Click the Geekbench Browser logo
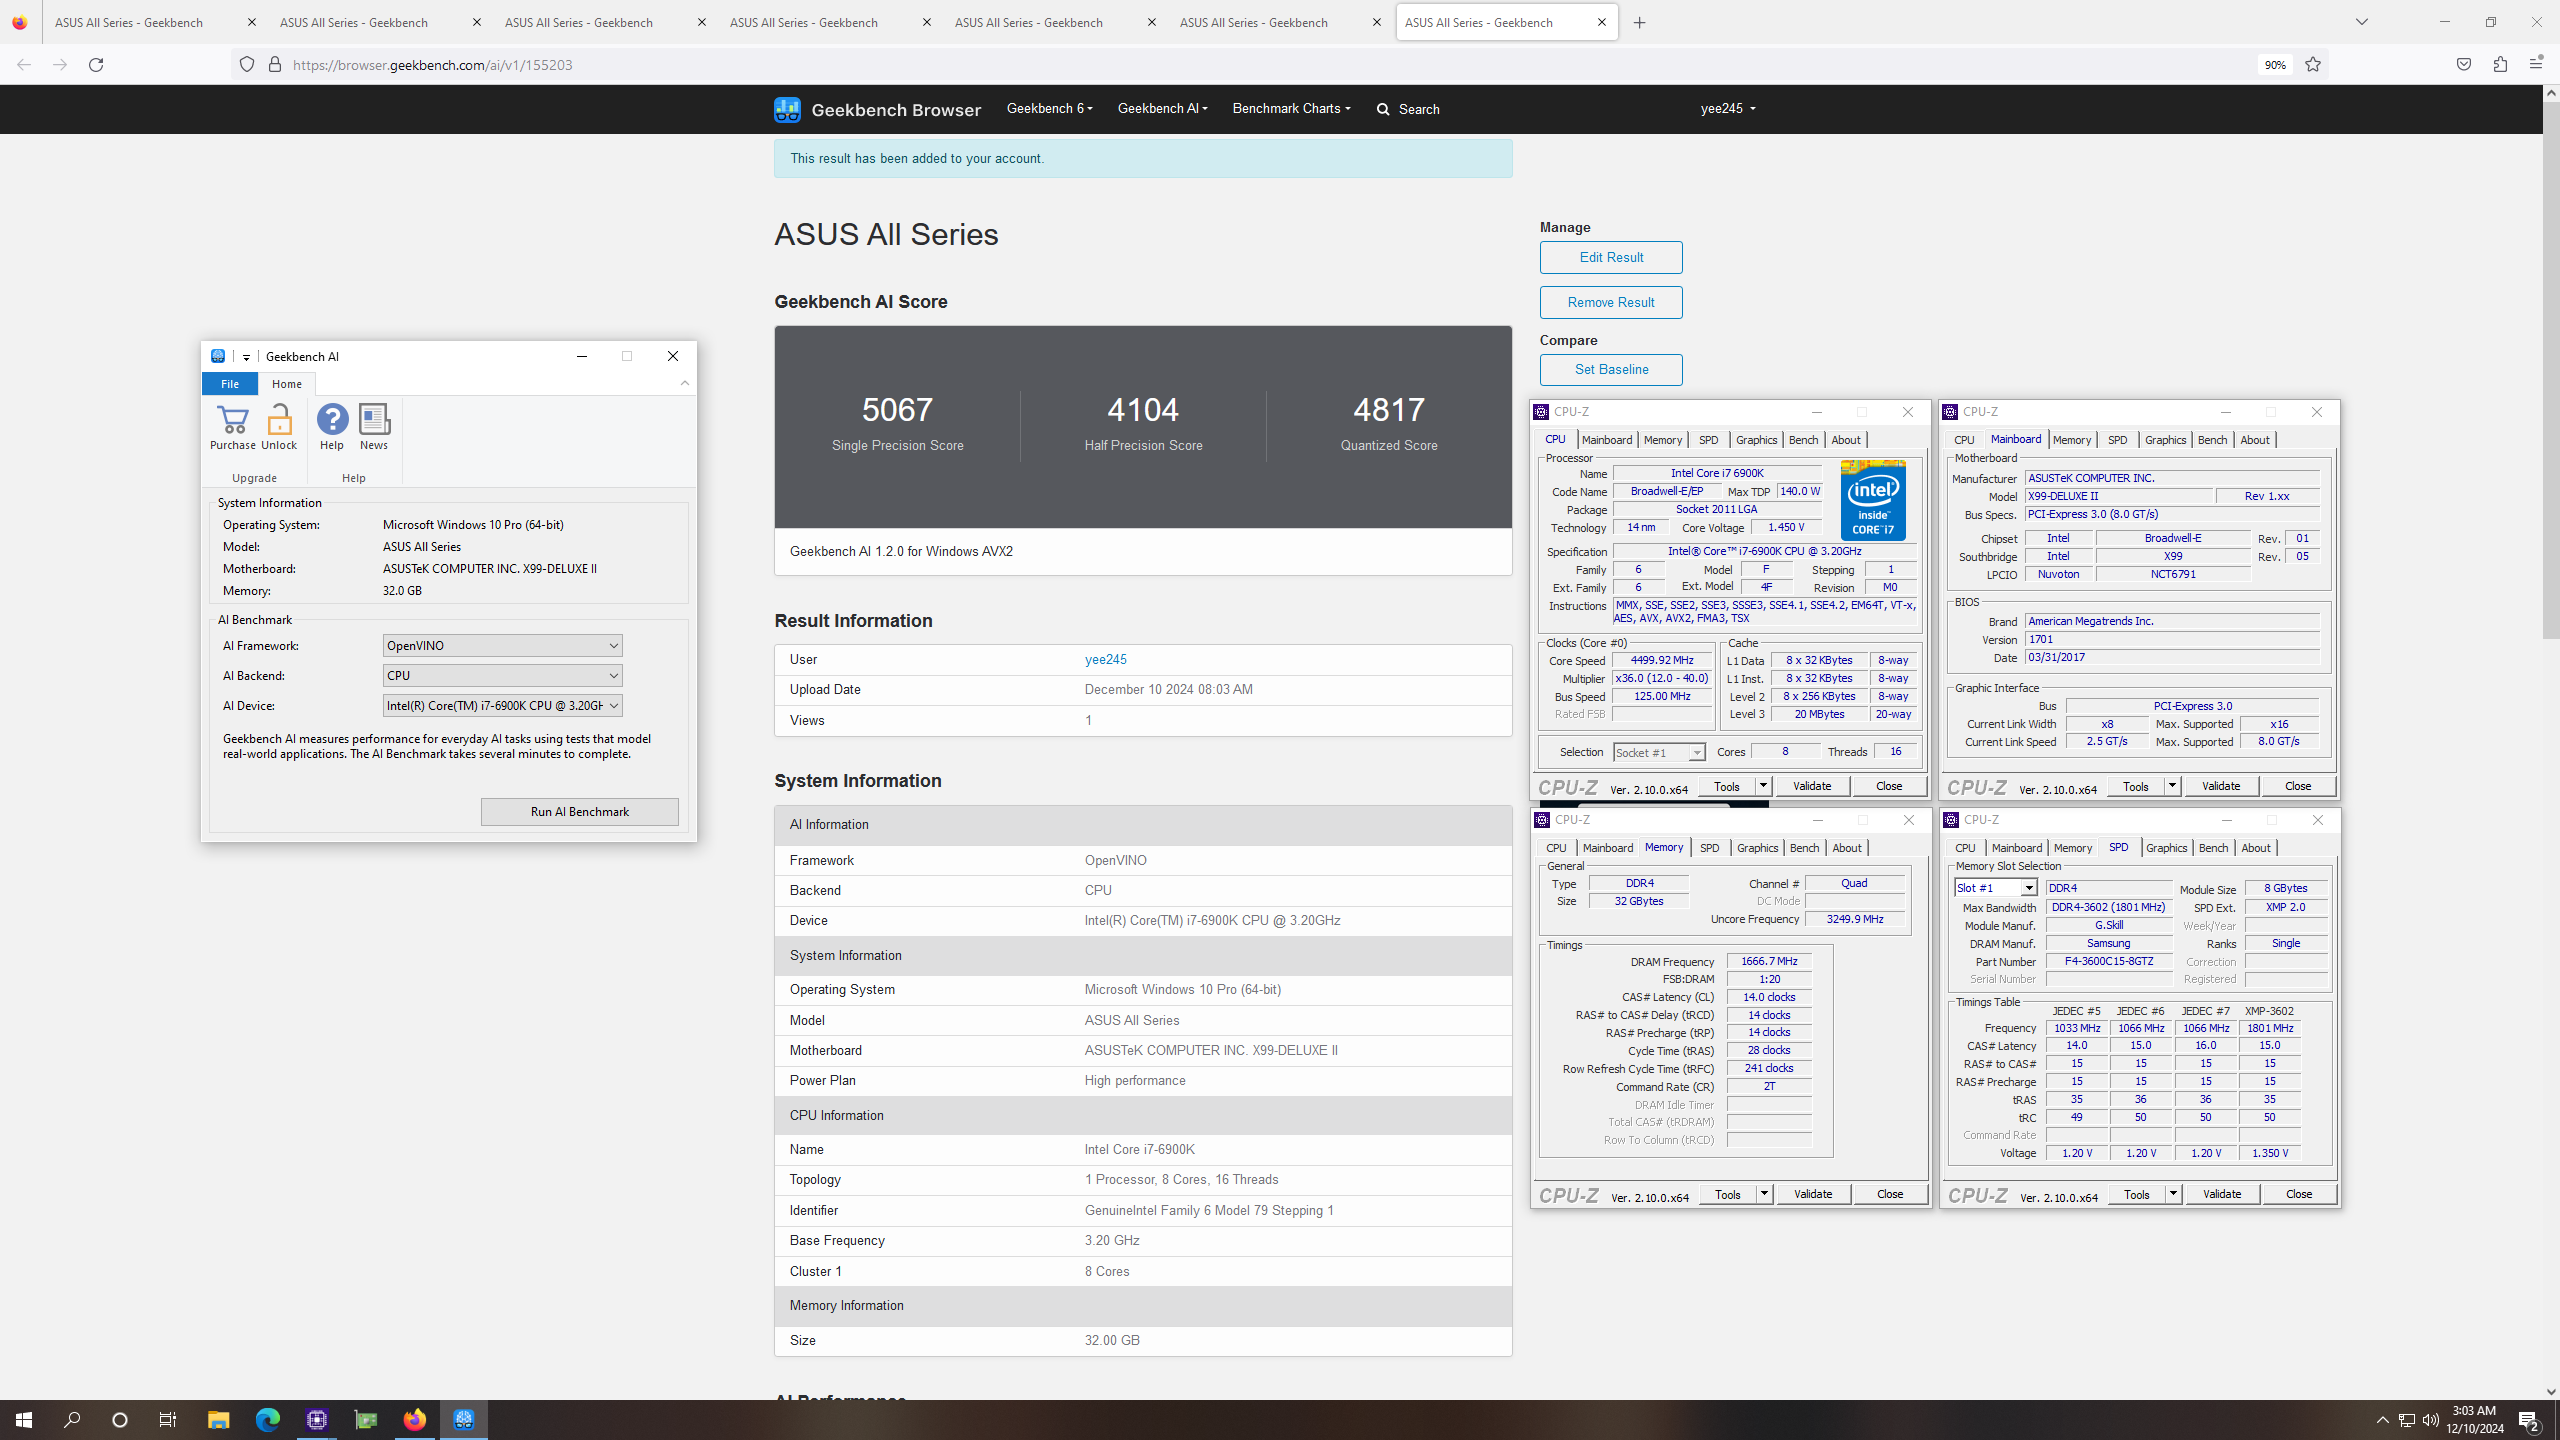The image size is (2560, 1440). click(877, 110)
